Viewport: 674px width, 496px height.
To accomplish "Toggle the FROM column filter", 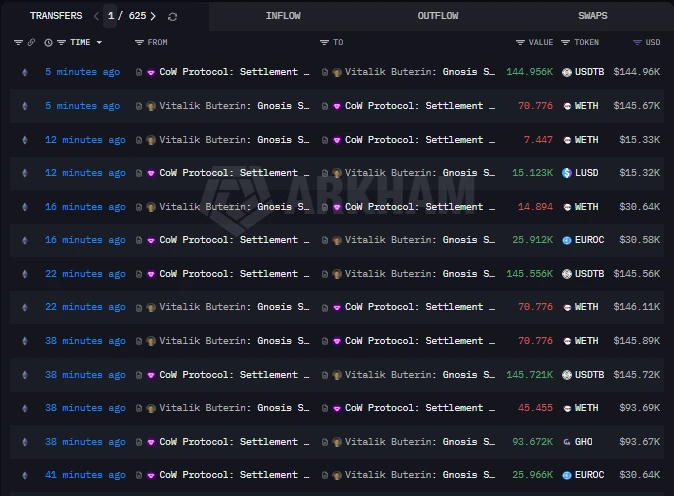I will (x=139, y=42).
